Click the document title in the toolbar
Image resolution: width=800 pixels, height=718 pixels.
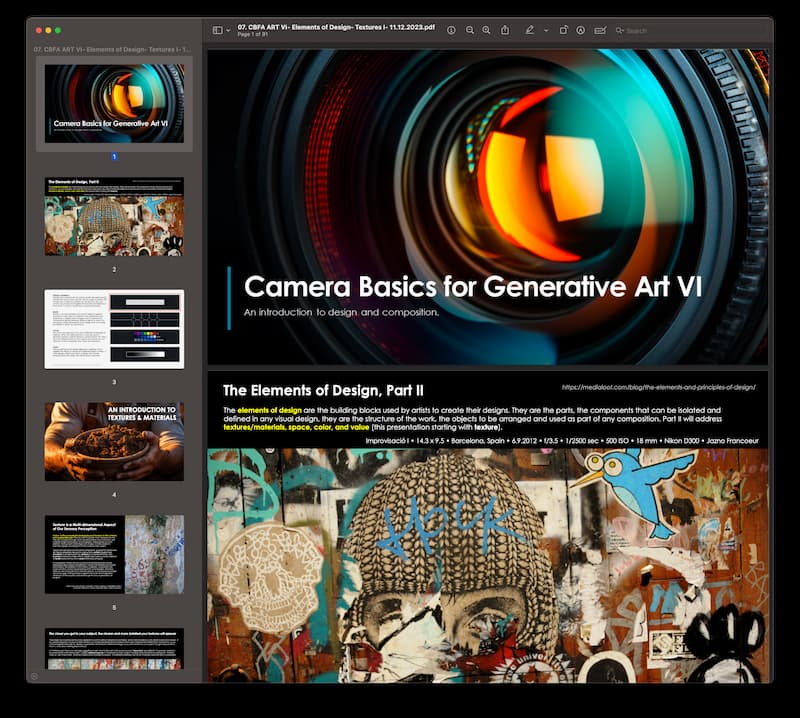336,26
